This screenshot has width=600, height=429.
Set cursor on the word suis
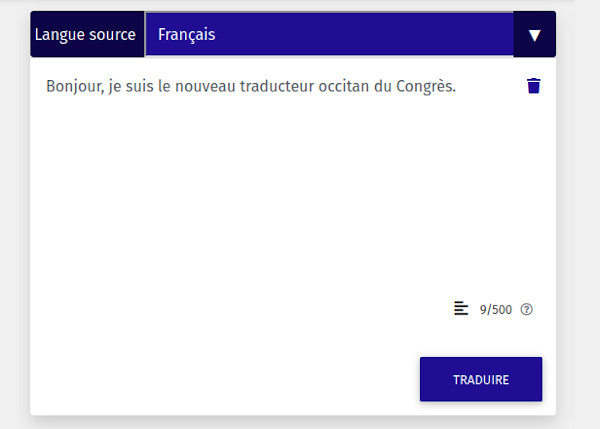[143, 86]
